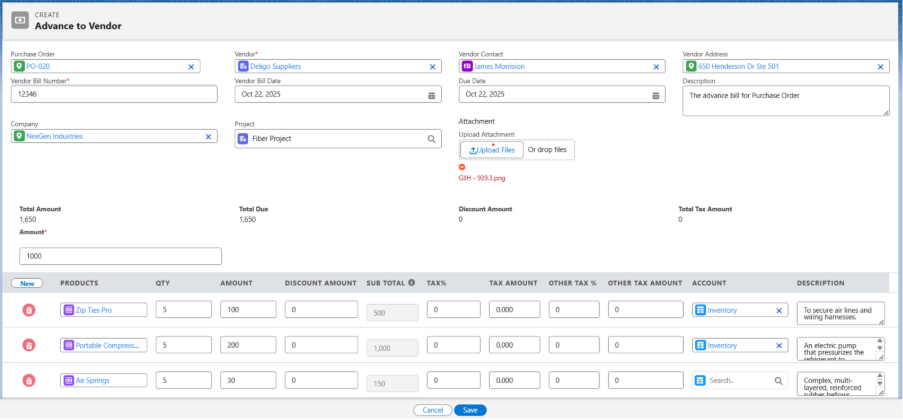Click the Sub Total info icon
The width and height of the screenshot is (903, 420).
[x=412, y=283]
